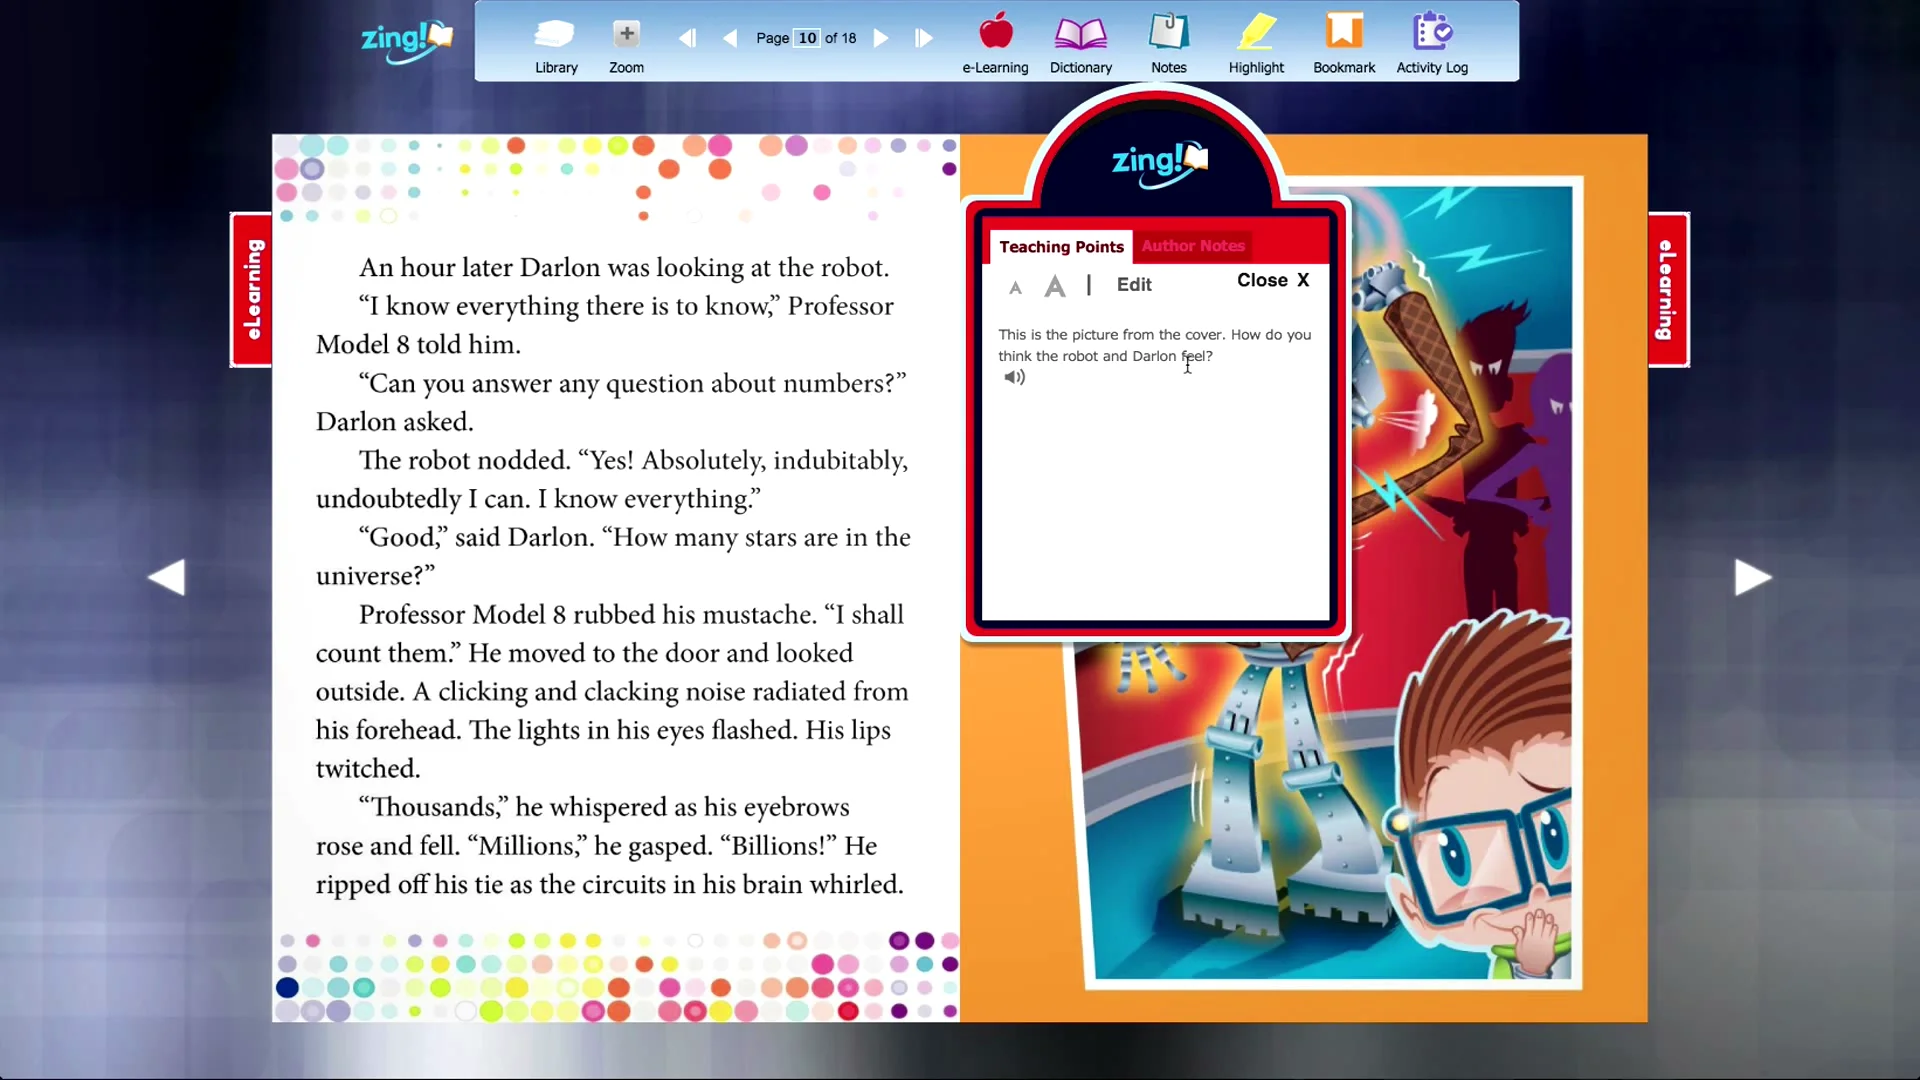Decrease note text size with small A
The width and height of the screenshot is (1920, 1080).
click(x=1015, y=288)
